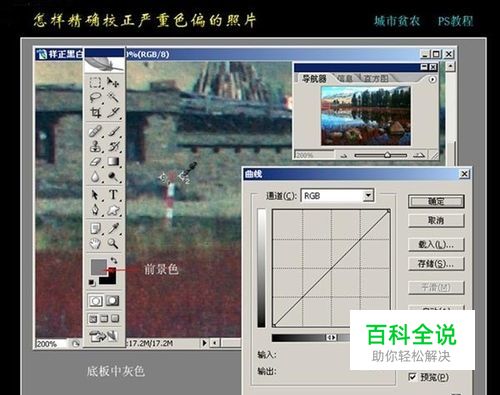
Task: Select the Gradient tool
Action: coord(113,162)
